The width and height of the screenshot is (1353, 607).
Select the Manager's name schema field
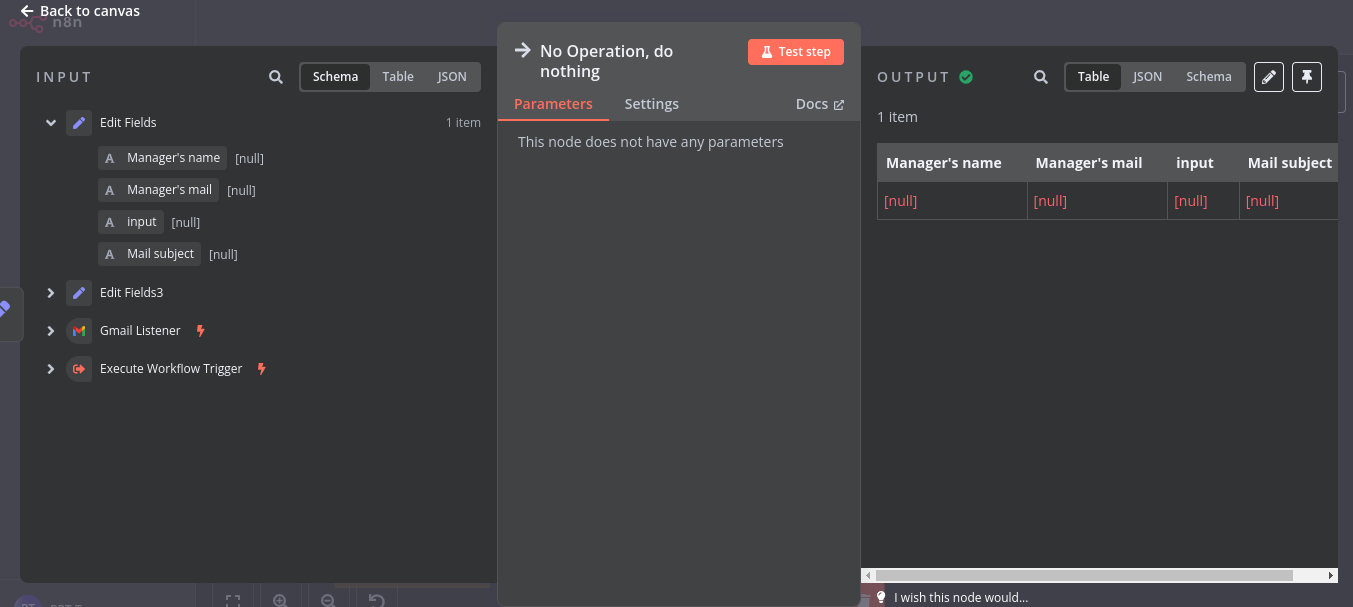[163, 158]
